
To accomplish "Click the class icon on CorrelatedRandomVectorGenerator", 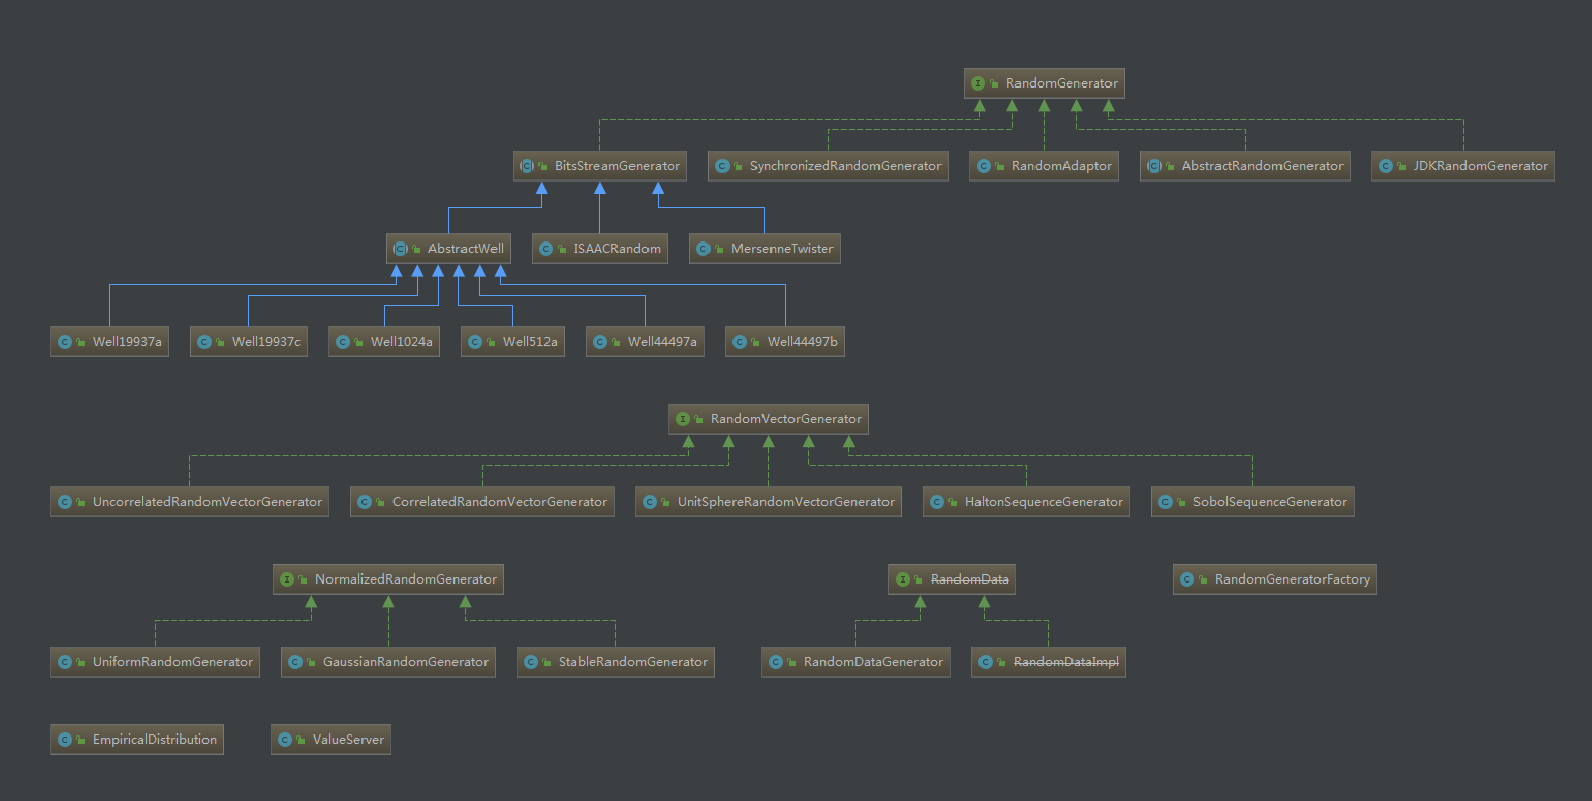I will 364,502.
